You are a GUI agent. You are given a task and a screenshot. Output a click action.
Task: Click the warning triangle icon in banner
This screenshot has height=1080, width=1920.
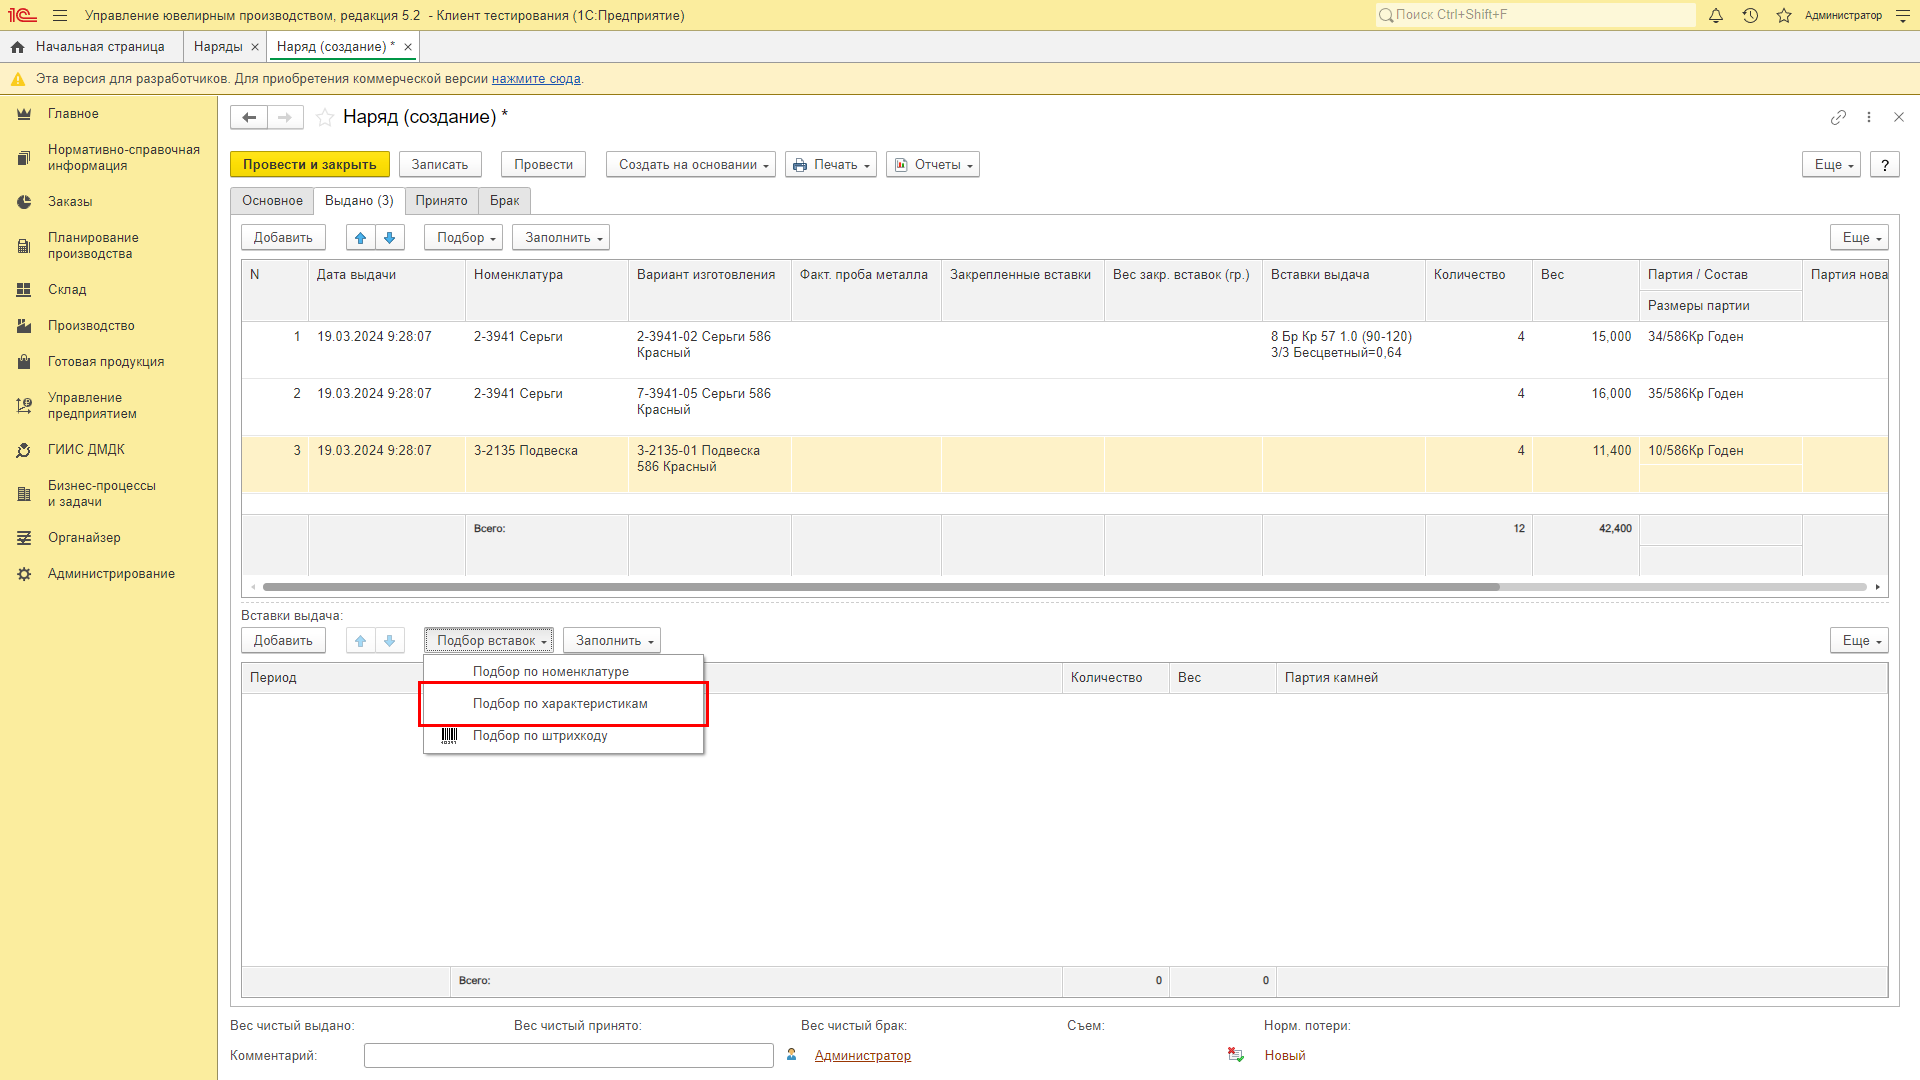(18, 79)
